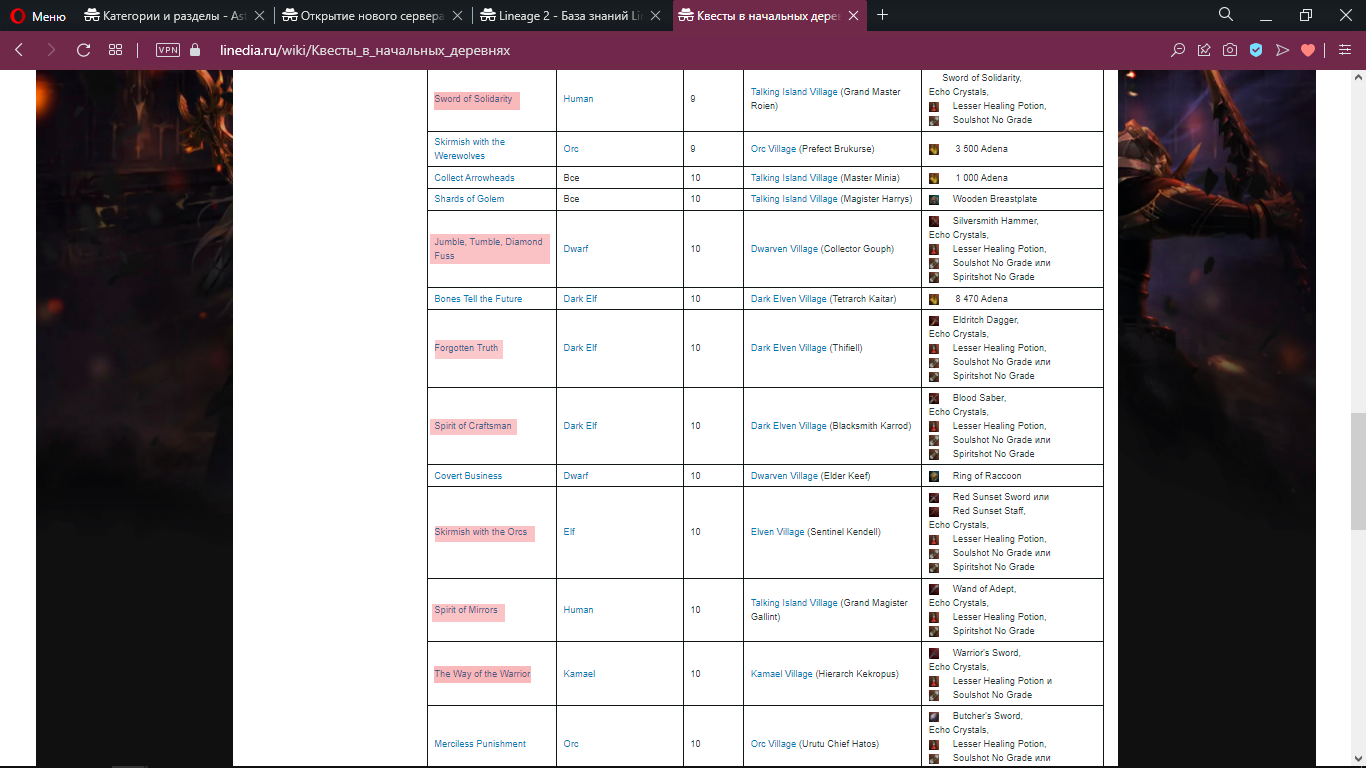Open the Dwarven Village link for Collector Gouph
The width and height of the screenshot is (1366, 768).
[x=784, y=249]
